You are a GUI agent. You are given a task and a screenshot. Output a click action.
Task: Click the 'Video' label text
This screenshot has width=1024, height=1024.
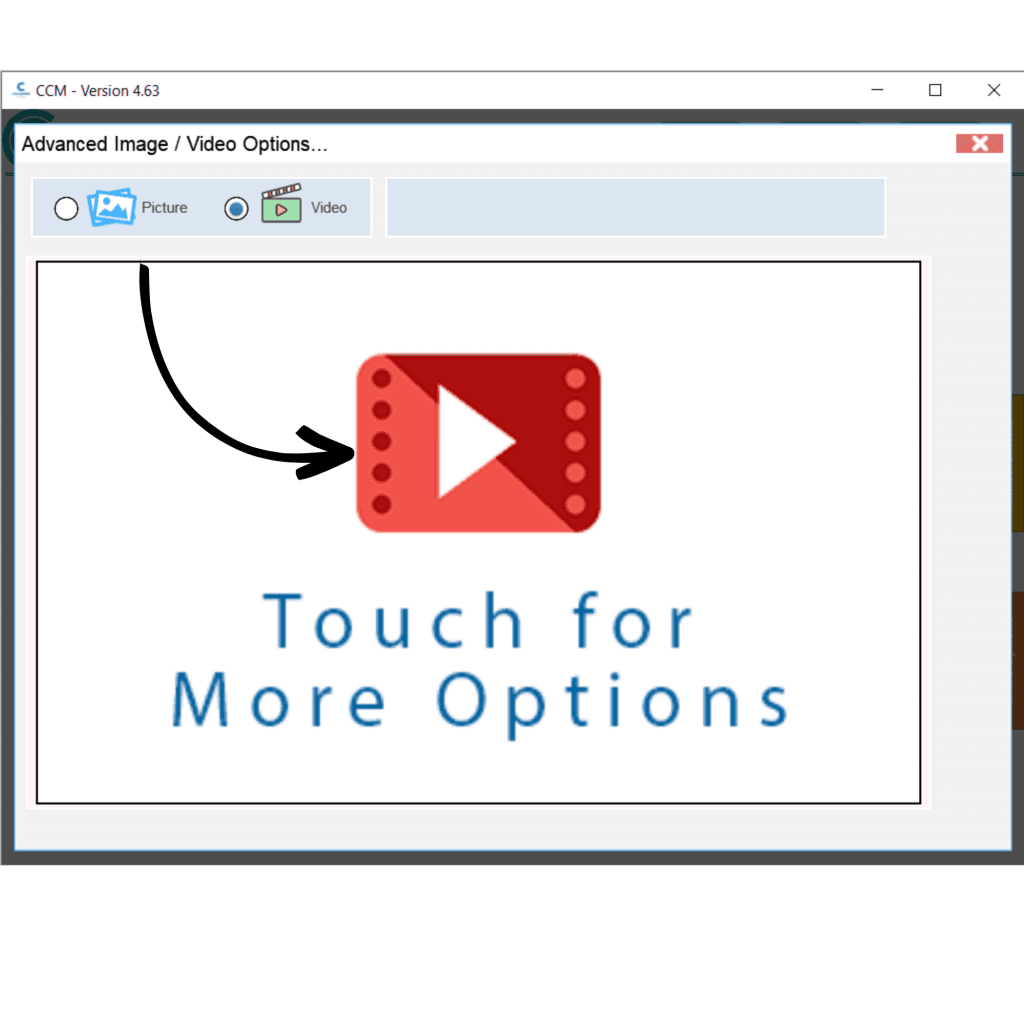tap(328, 208)
